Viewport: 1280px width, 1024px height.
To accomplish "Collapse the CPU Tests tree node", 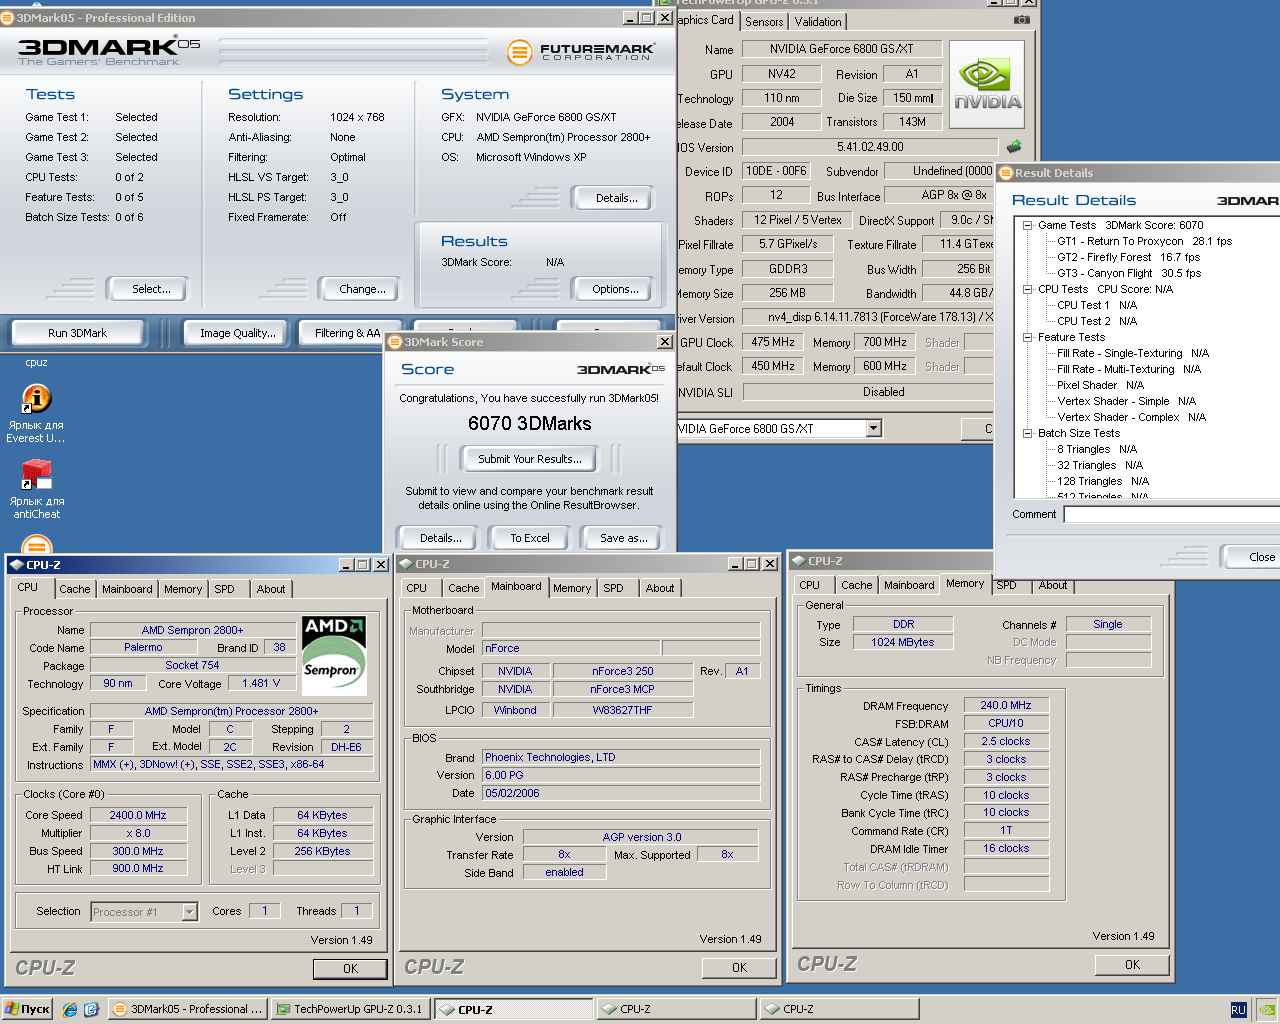I will click(x=1027, y=289).
